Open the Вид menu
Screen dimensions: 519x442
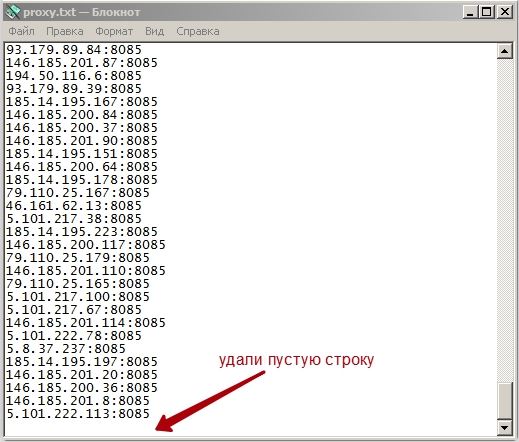[154, 31]
